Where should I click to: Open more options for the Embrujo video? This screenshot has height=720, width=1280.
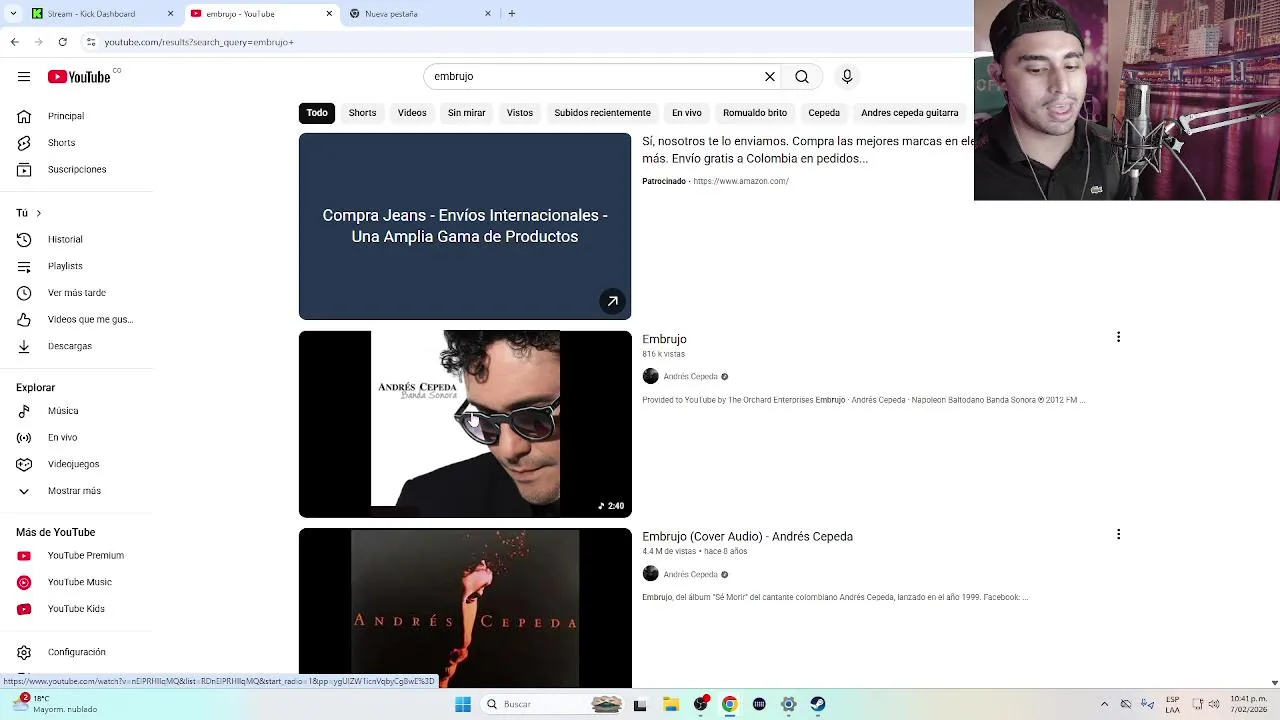pyautogui.click(x=1118, y=337)
